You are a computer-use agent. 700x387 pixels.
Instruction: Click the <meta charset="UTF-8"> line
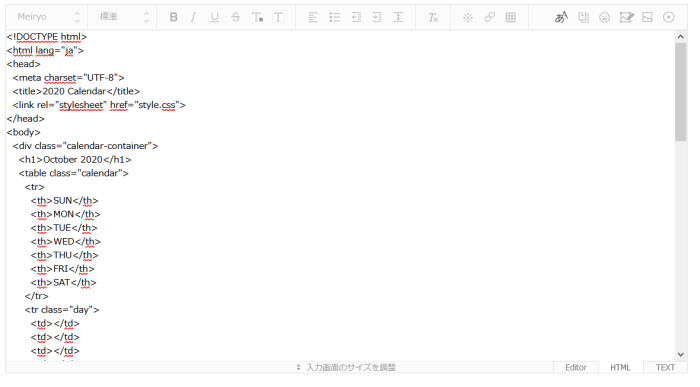(68, 78)
